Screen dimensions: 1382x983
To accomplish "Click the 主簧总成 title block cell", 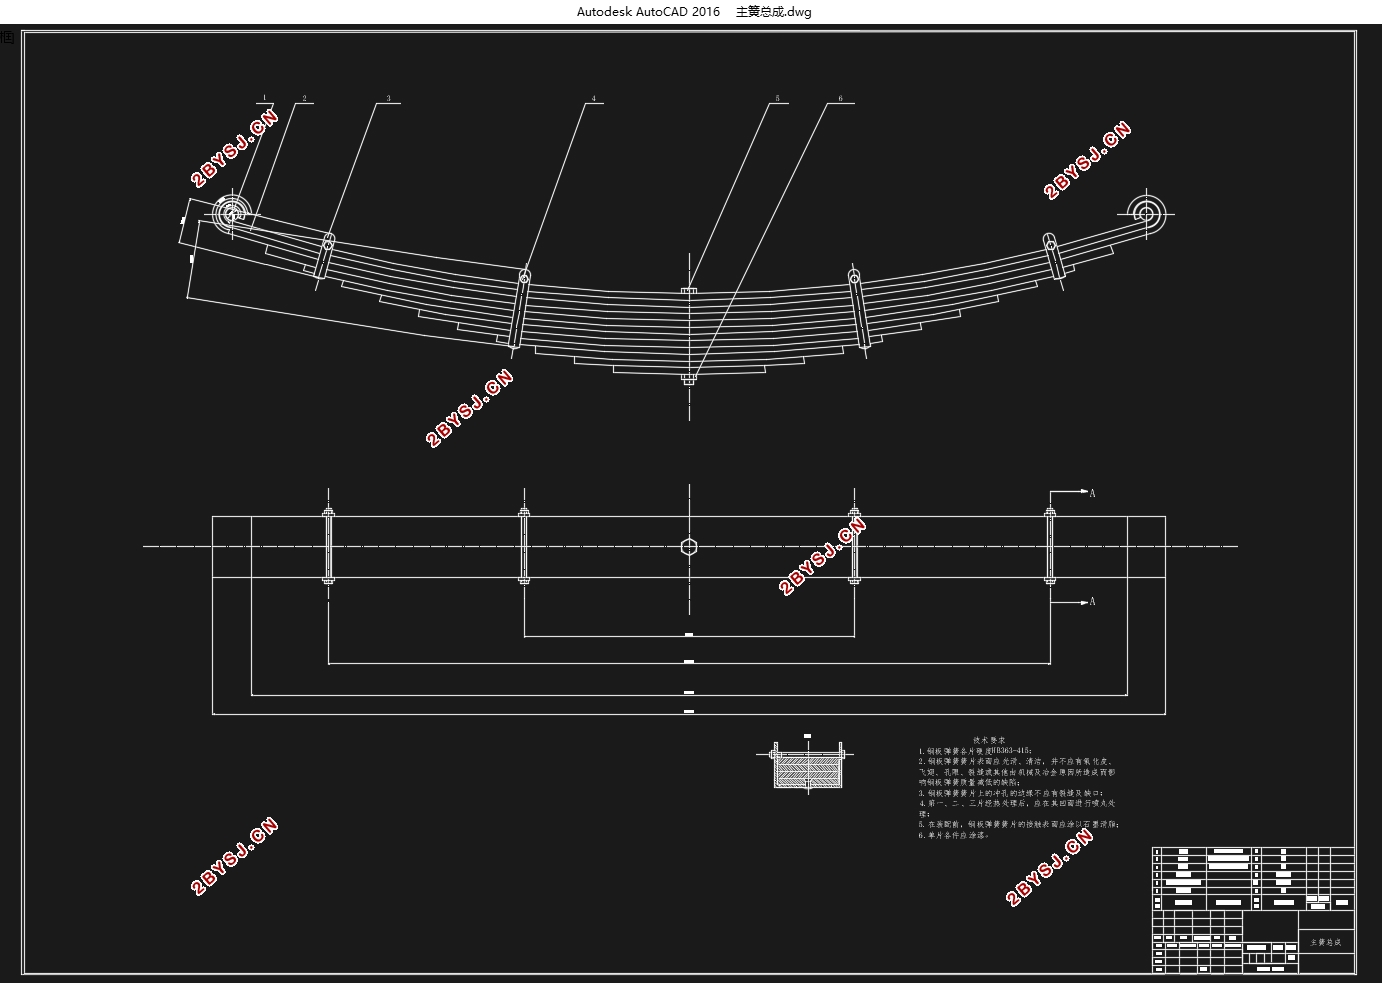I will point(1326,942).
